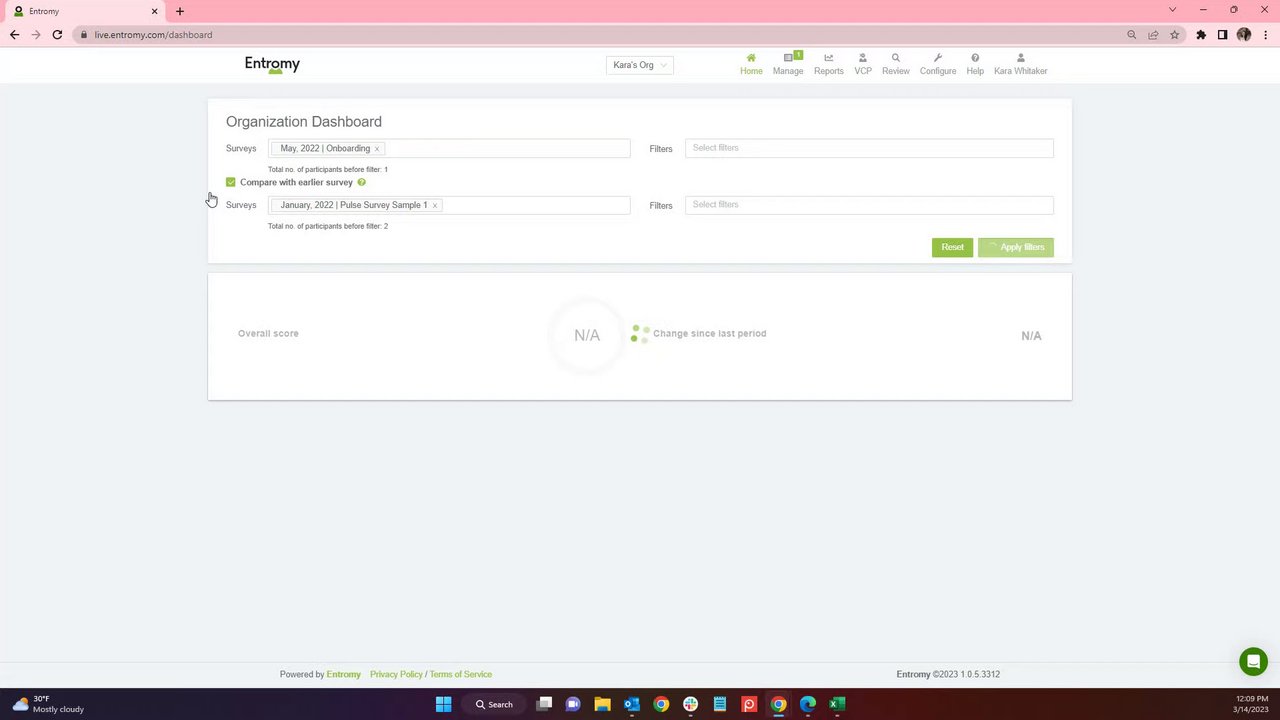Viewport: 1280px width, 720px height.
Task: Click the Apply filters button
Action: [x=1016, y=247]
